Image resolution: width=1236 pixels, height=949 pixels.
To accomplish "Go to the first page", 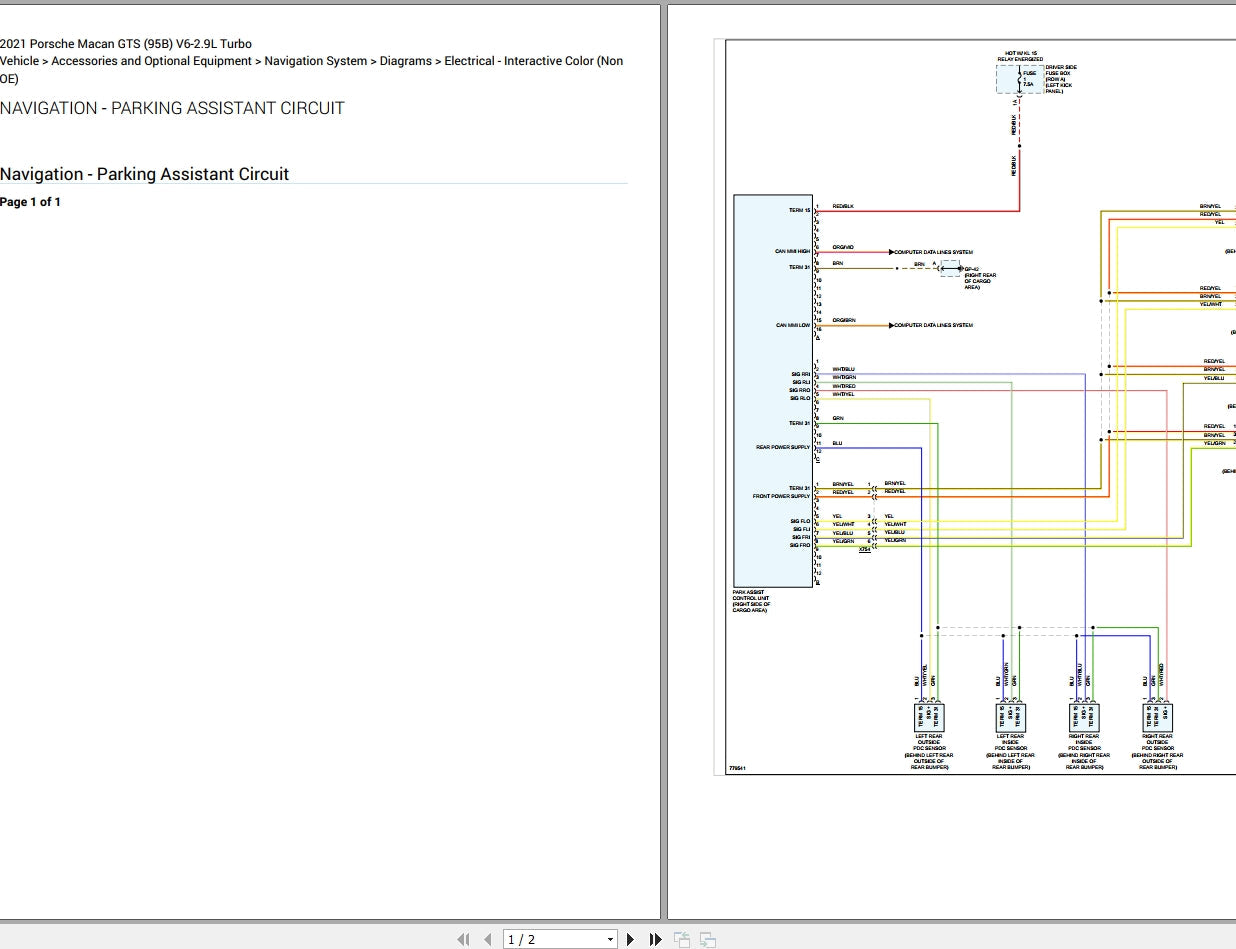I will click(463, 939).
